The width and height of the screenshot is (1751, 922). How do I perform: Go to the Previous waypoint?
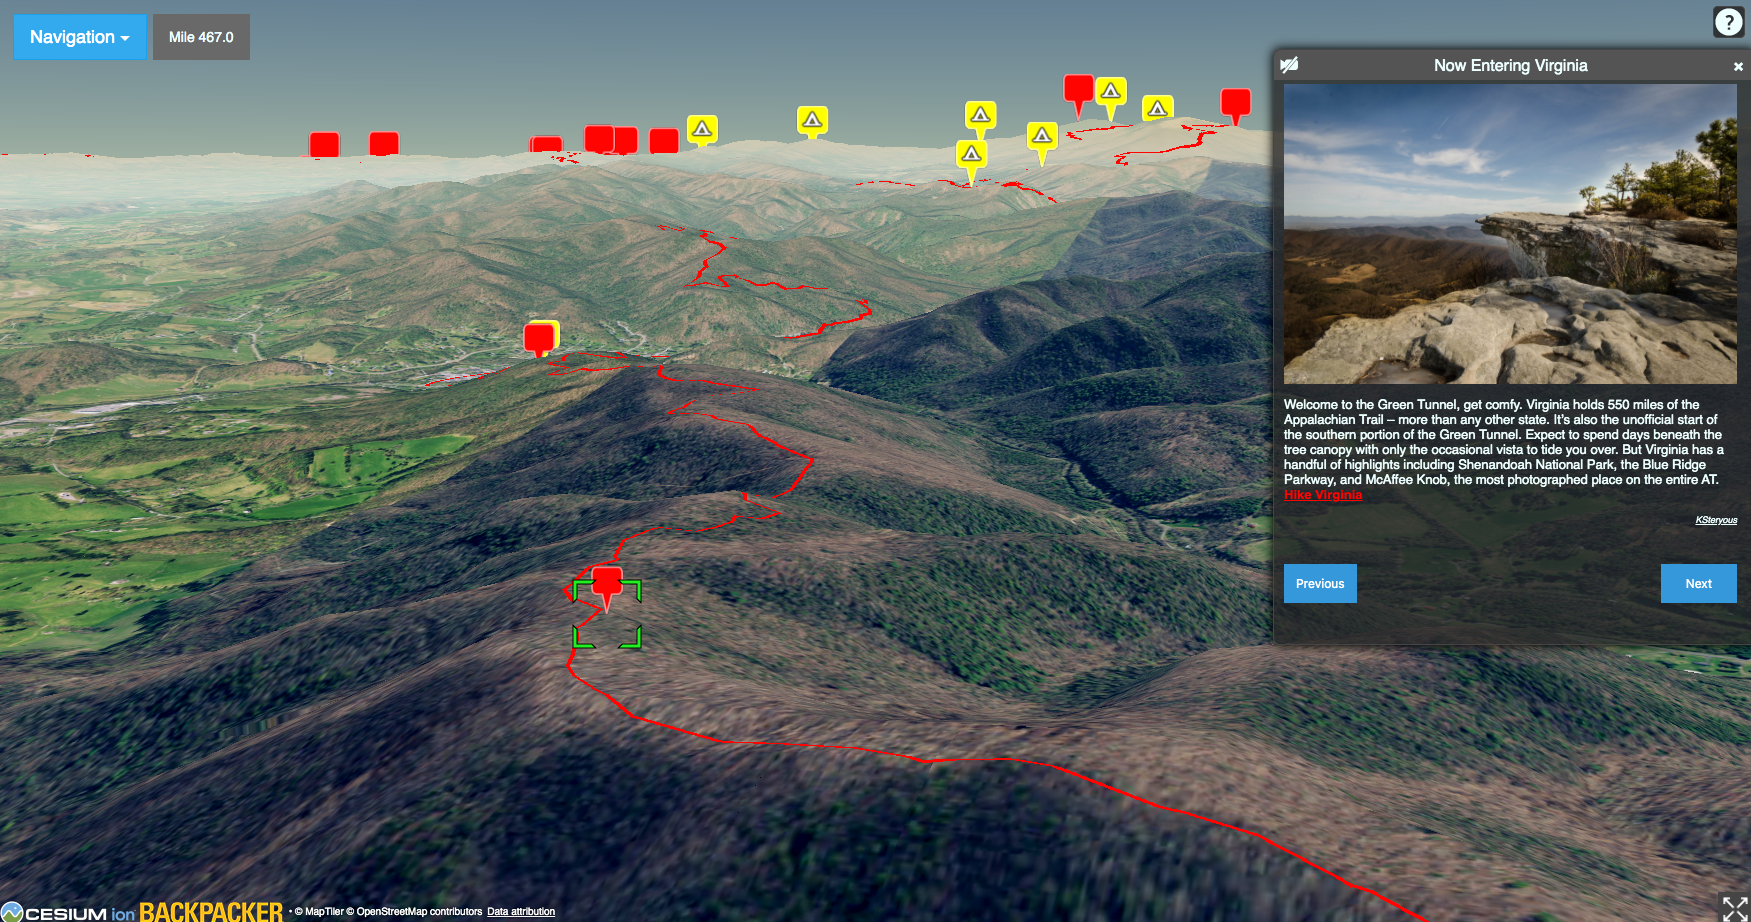coord(1319,584)
